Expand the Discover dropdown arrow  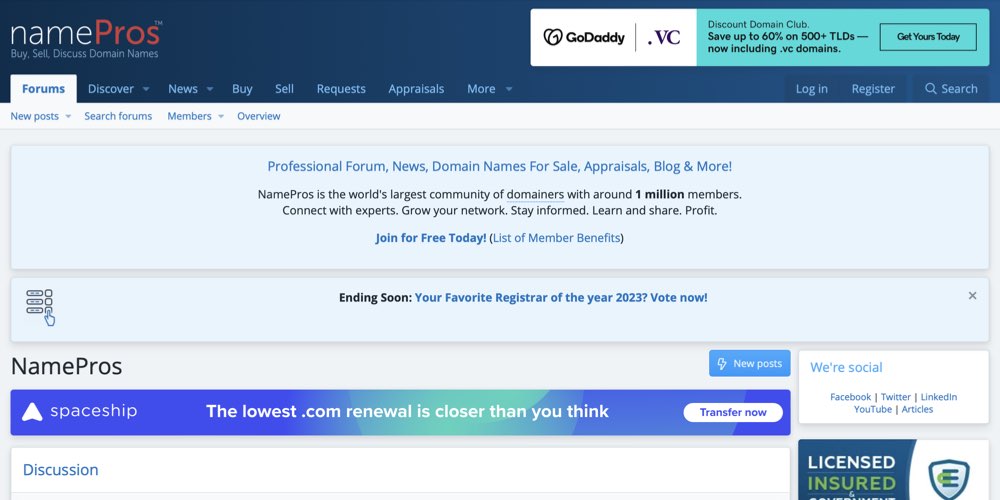(145, 89)
